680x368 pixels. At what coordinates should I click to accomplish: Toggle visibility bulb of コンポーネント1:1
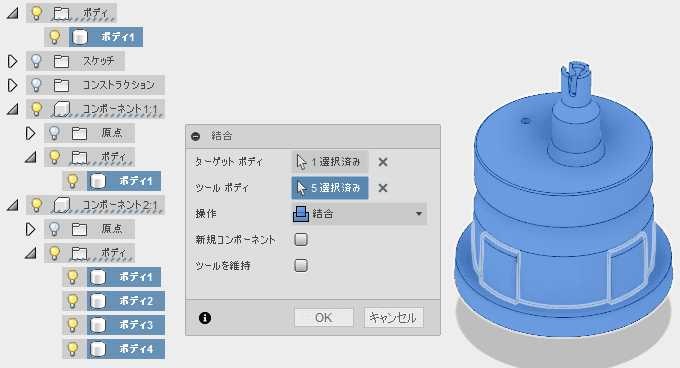[x=36, y=109]
